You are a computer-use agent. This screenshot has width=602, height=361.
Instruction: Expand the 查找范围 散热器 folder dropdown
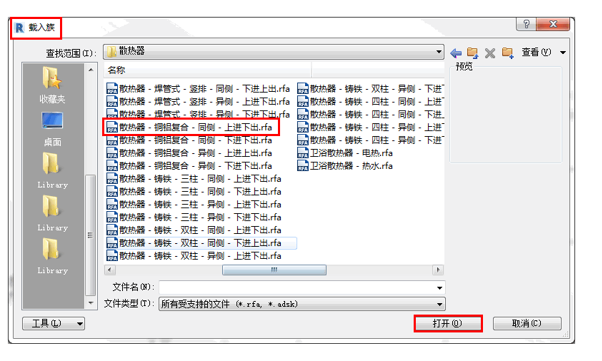pos(438,51)
